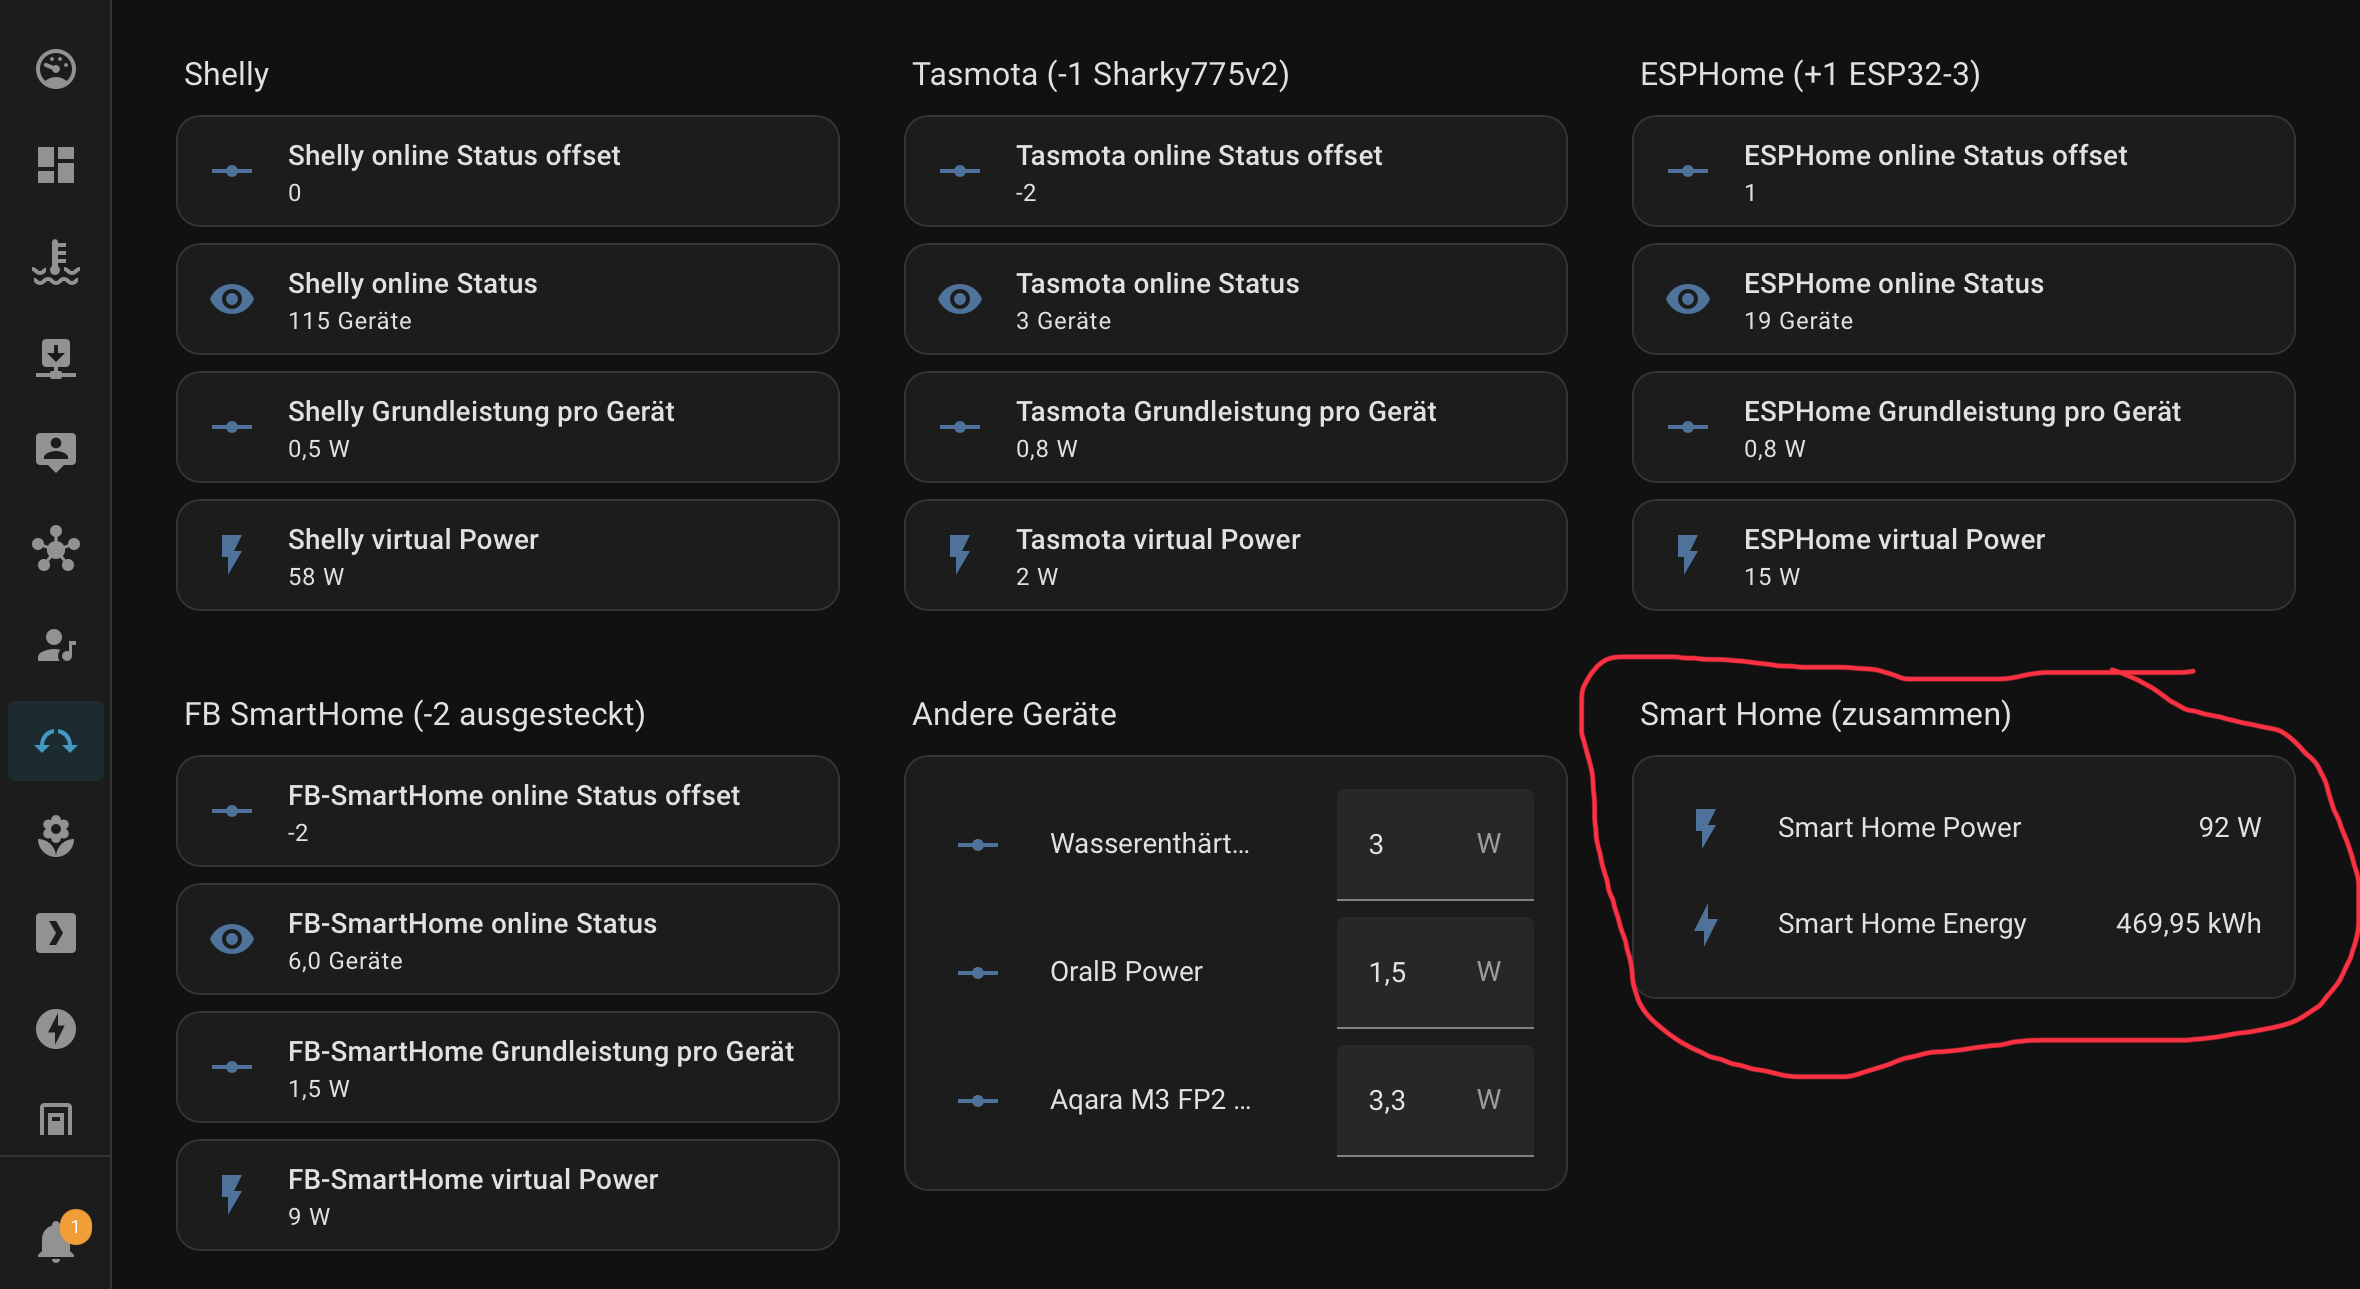Open the pool thermometer sidebar view
The height and width of the screenshot is (1289, 2360).
point(56,262)
